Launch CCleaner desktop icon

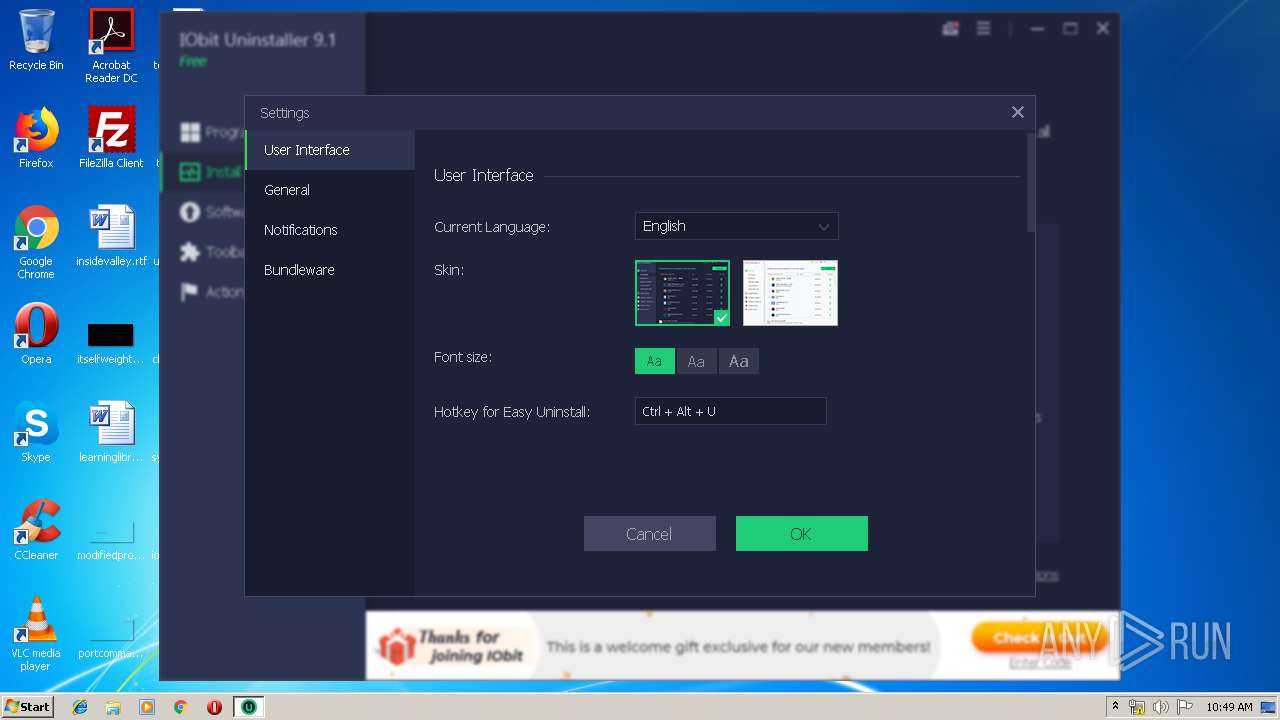(x=36, y=530)
